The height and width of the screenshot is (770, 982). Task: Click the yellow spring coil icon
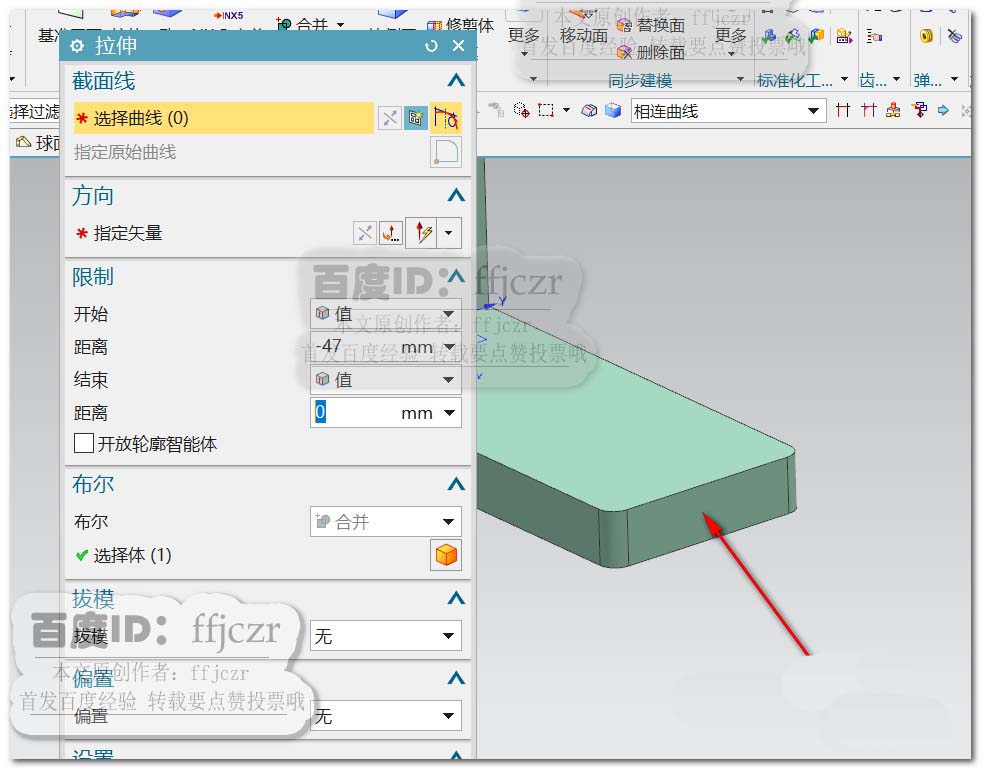click(x=926, y=36)
